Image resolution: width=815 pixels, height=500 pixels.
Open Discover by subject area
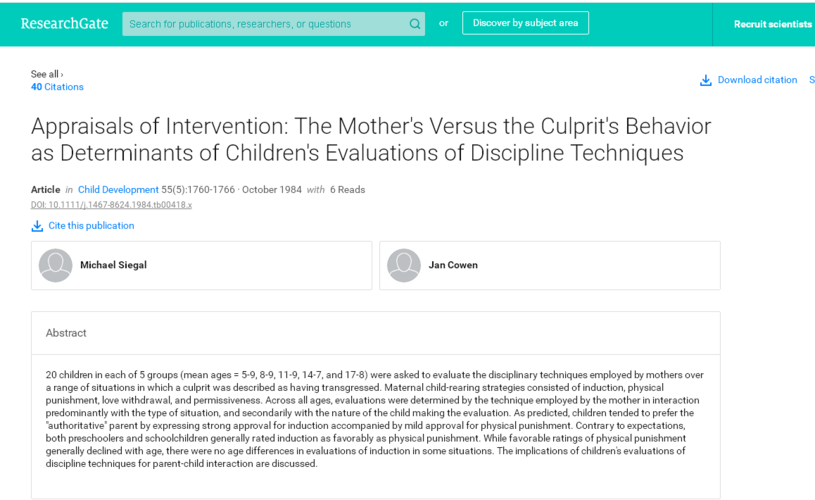525,23
